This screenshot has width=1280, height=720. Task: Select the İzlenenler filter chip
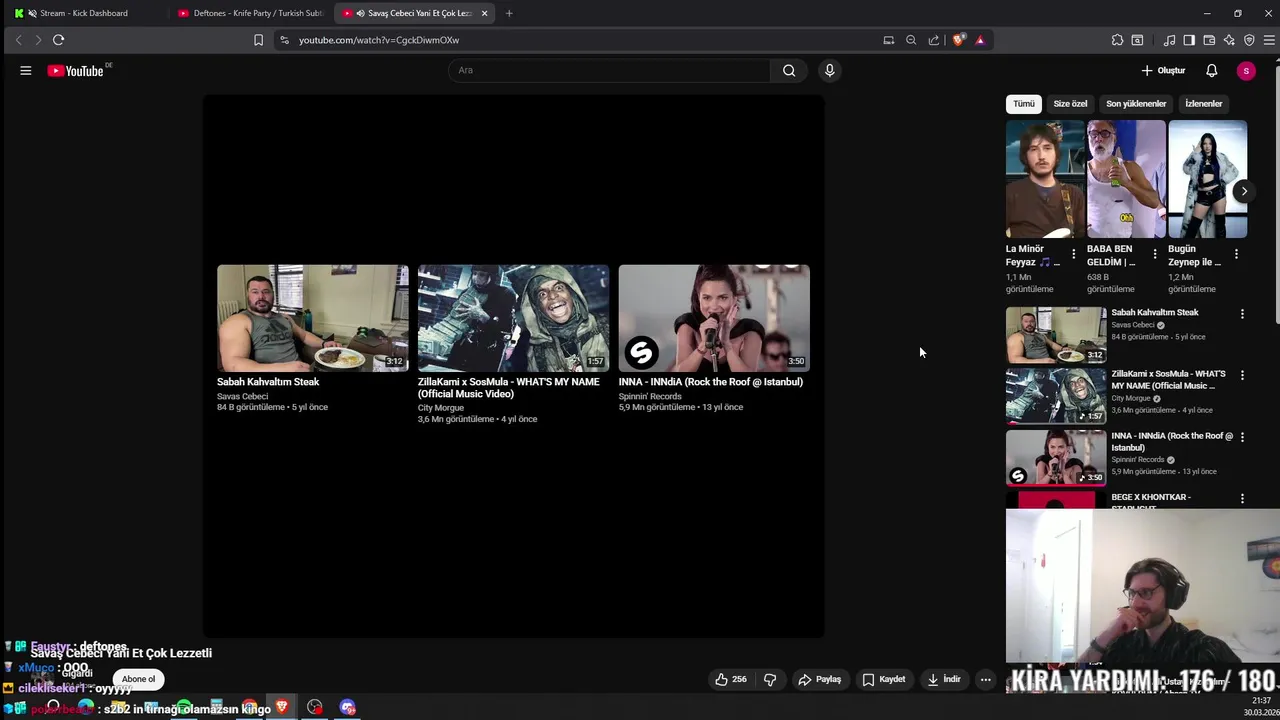coord(1204,104)
